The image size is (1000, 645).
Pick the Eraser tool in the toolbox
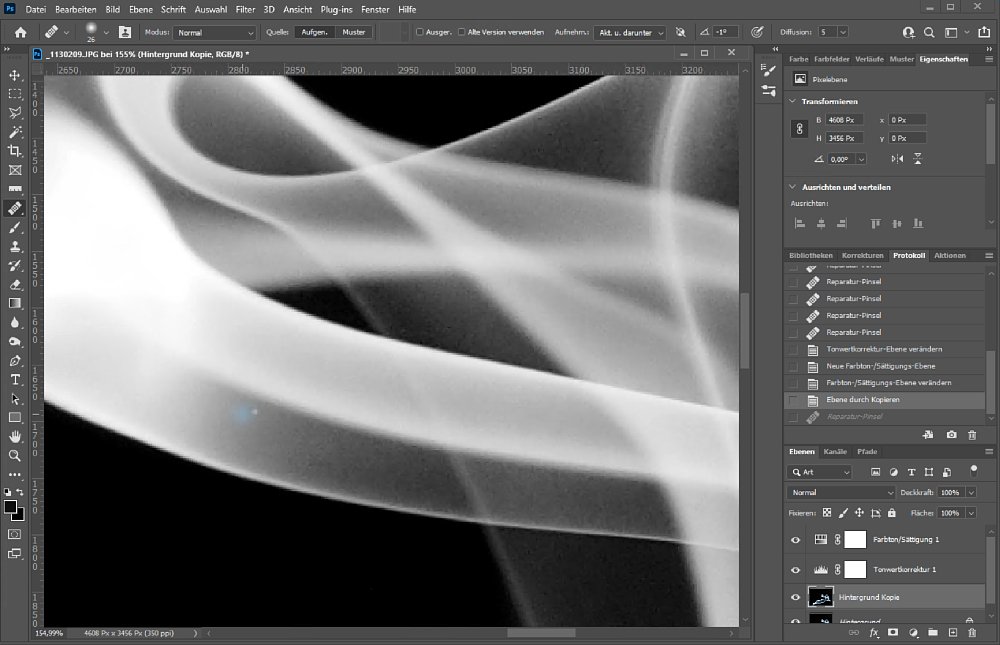(x=15, y=284)
